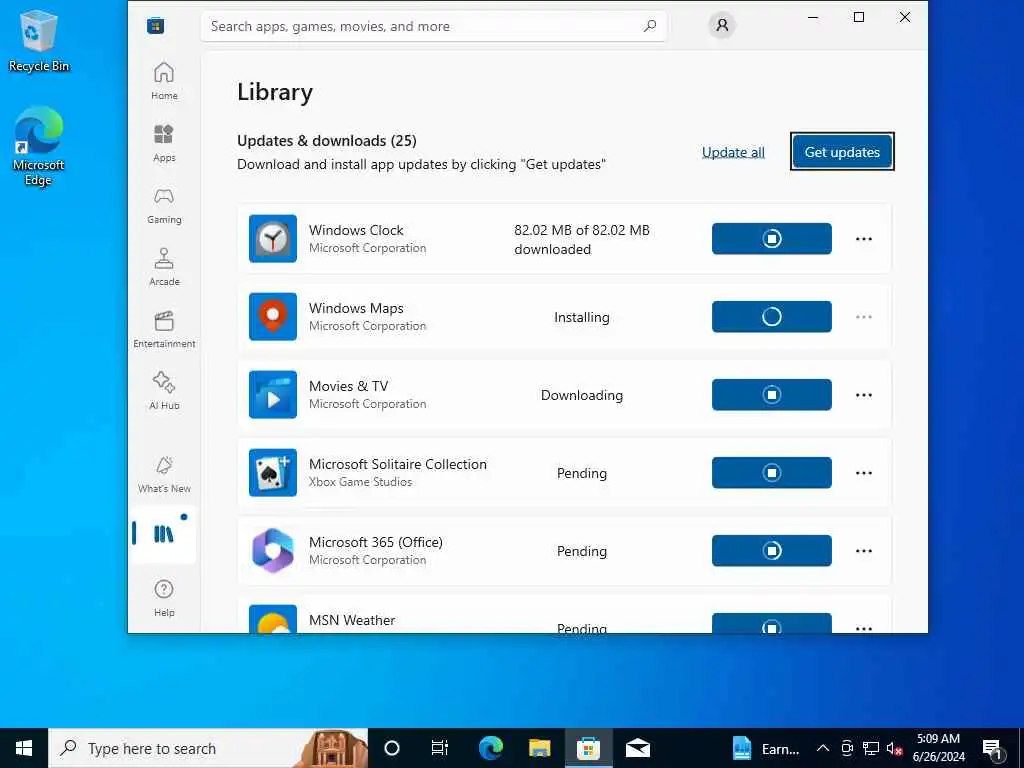The width and height of the screenshot is (1024, 768).
Task: Click the Earn taskbar news widget
Action: coord(765,748)
